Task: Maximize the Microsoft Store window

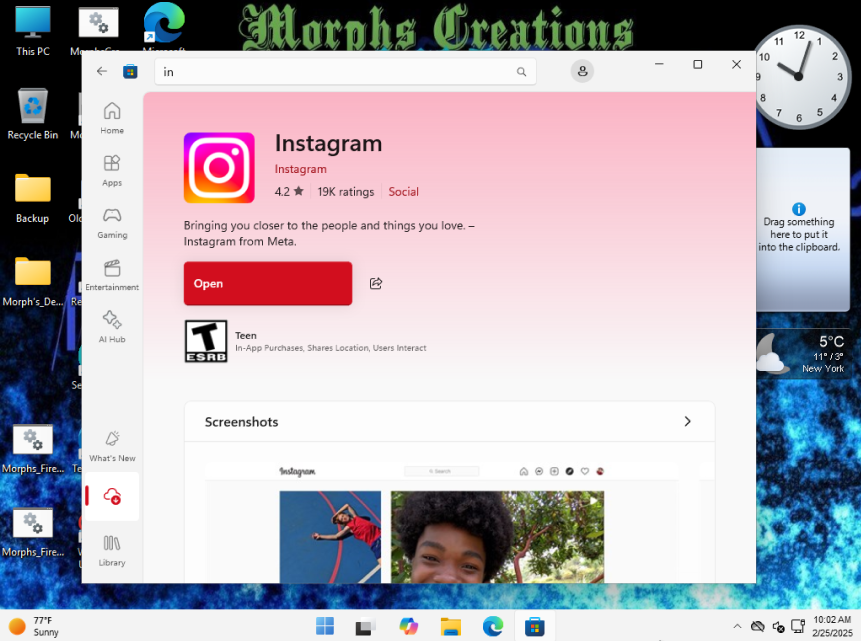Action: (x=698, y=64)
